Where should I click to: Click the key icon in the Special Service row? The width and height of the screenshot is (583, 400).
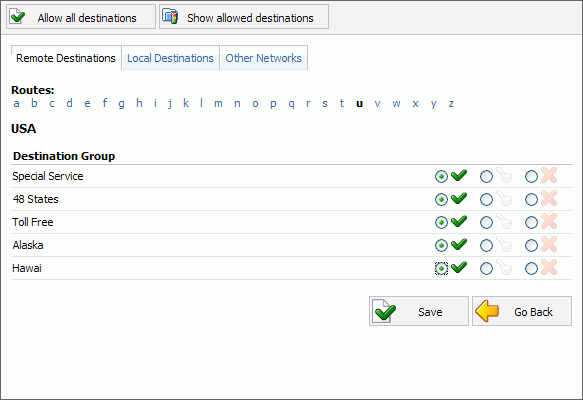[504, 175]
